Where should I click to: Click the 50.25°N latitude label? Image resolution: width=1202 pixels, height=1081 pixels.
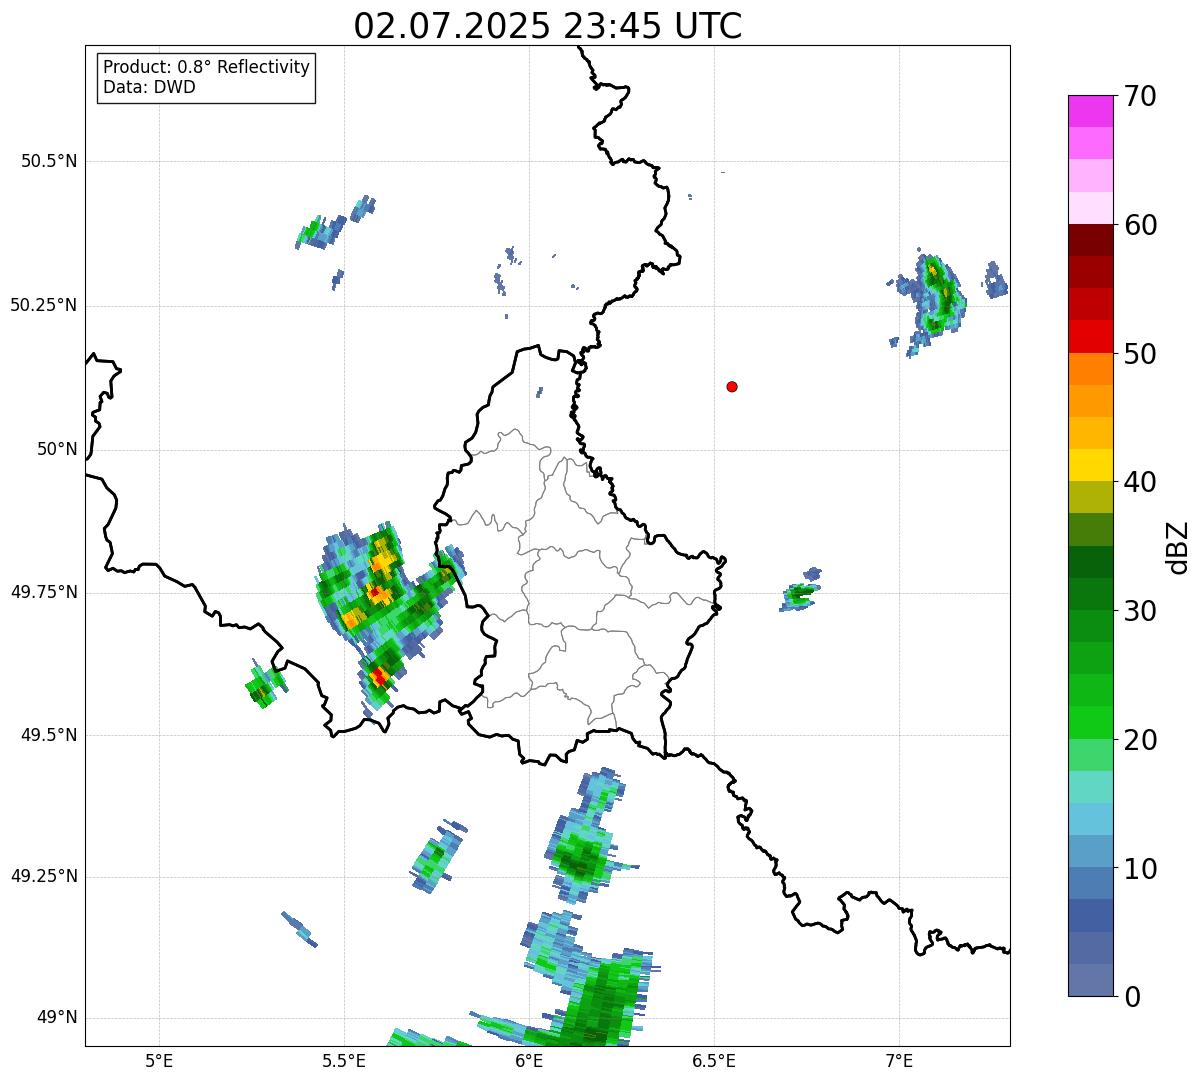pyautogui.click(x=44, y=305)
